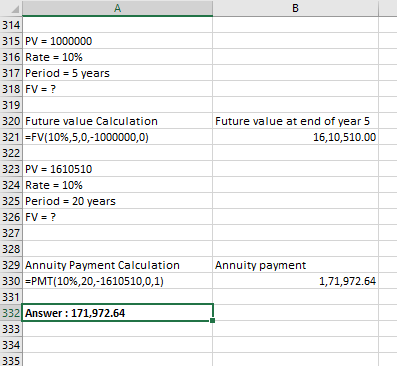The height and width of the screenshot is (366, 397).
Task: Select value 16,10,510.00
Action: click(x=295, y=137)
